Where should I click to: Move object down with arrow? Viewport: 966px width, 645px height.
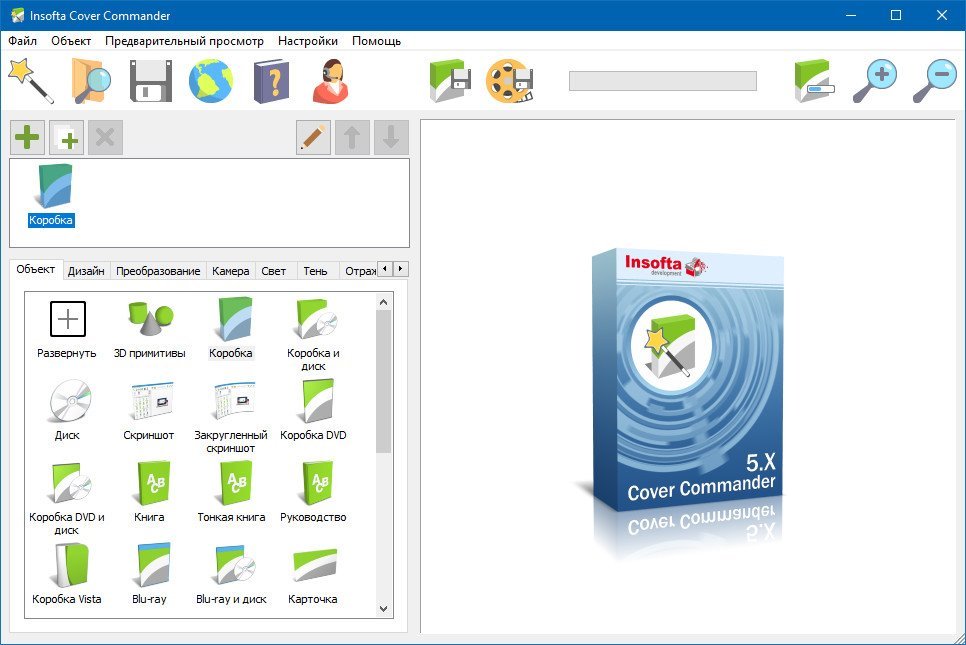[391, 137]
